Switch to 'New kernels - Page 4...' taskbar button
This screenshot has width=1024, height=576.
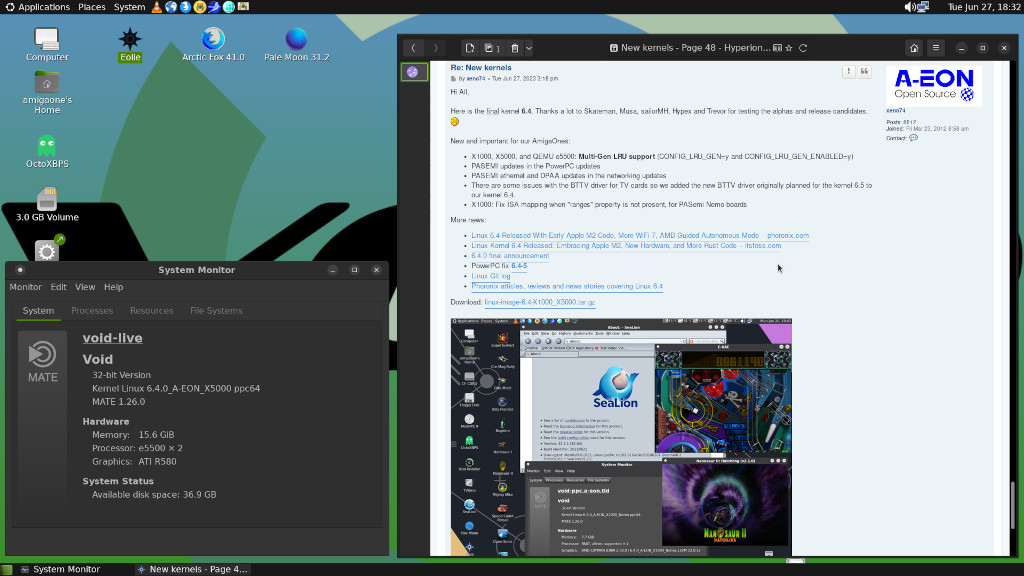[192, 569]
